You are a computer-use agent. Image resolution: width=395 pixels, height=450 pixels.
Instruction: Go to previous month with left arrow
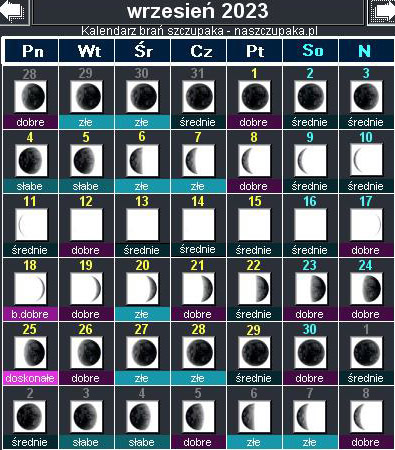pyautogui.click(x=13, y=11)
